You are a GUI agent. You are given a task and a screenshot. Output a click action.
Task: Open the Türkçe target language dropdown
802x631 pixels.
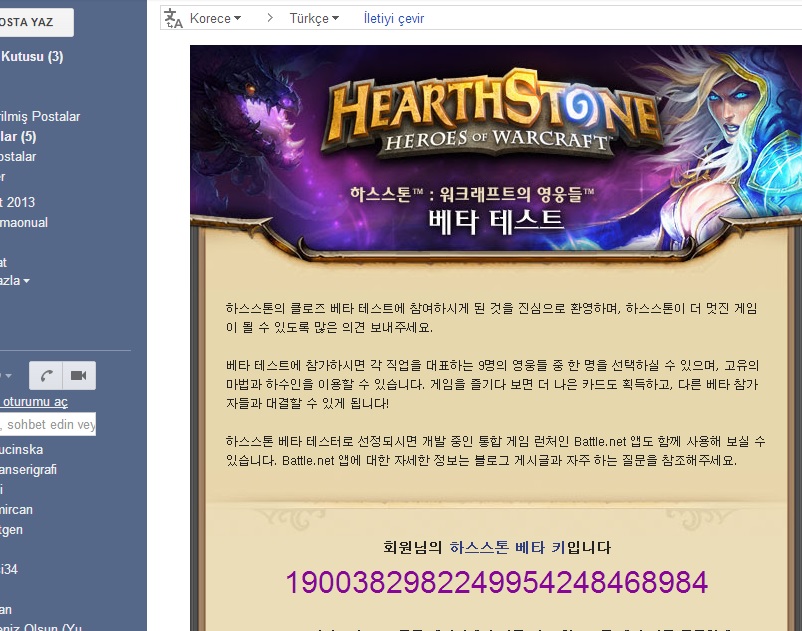click(x=314, y=18)
